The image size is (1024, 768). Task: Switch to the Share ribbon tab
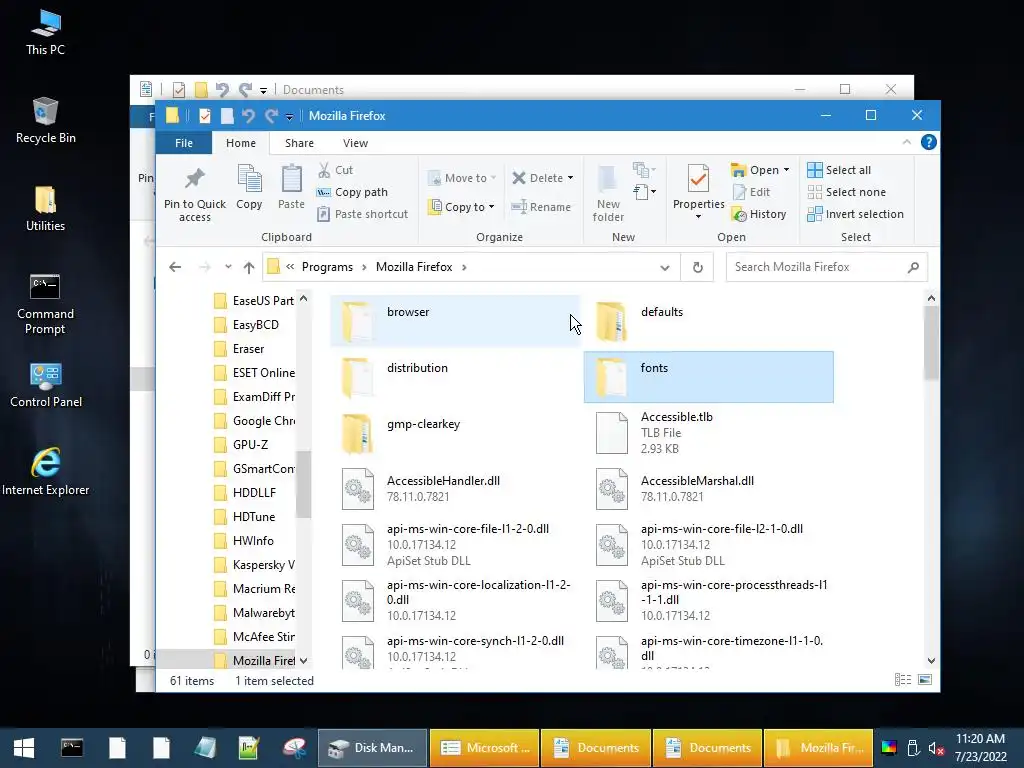[299, 143]
